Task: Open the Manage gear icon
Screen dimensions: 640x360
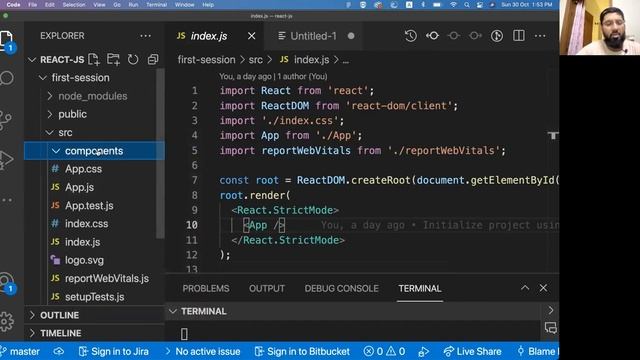Action: point(7,322)
